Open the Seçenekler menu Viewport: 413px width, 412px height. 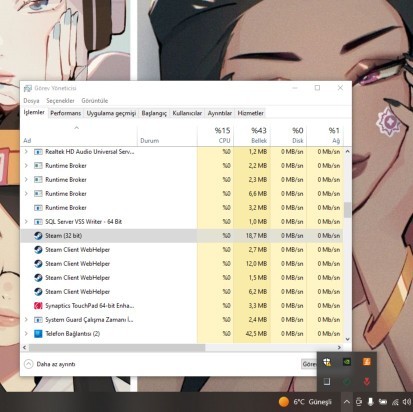coord(60,101)
